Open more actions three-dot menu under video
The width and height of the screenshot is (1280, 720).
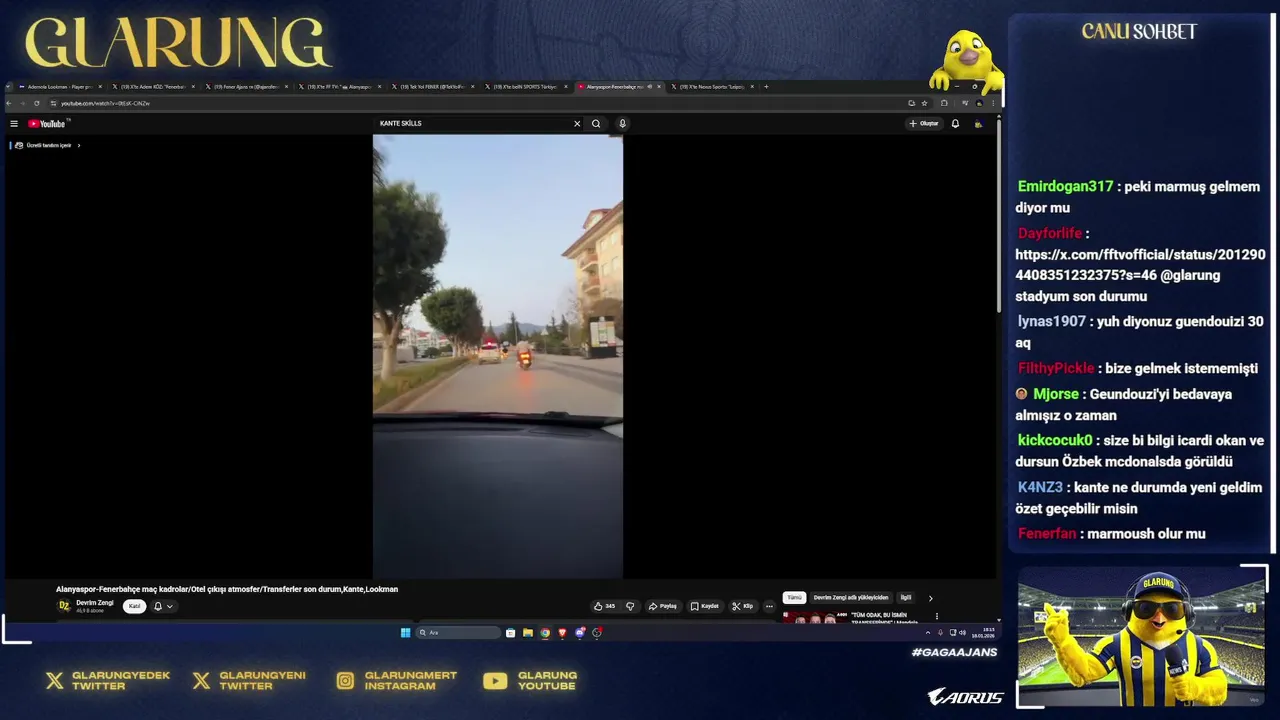click(769, 606)
